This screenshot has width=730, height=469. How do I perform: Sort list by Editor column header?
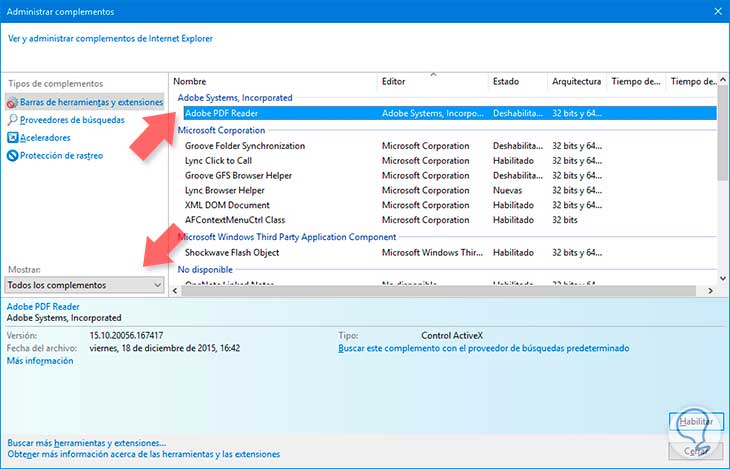[x=393, y=82]
